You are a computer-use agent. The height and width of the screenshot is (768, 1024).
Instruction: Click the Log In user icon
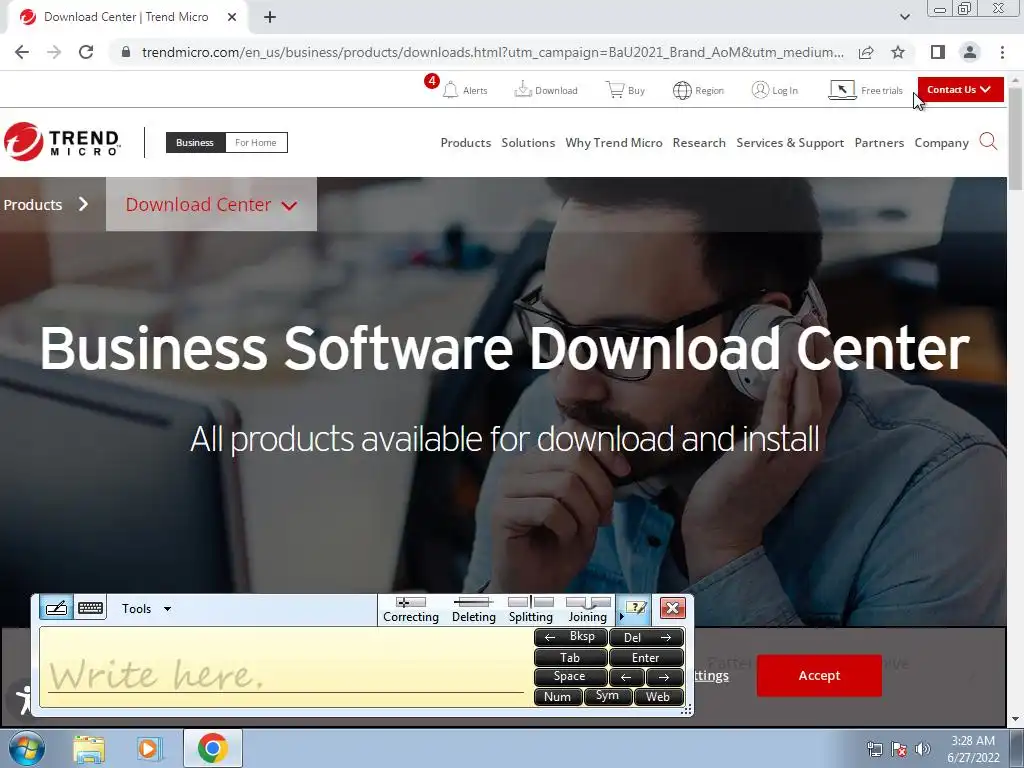tap(760, 89)
